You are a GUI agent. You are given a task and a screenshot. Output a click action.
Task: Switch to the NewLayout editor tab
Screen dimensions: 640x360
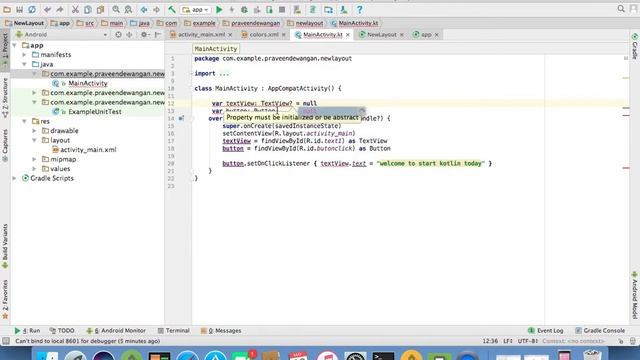(x=381, y=35)
